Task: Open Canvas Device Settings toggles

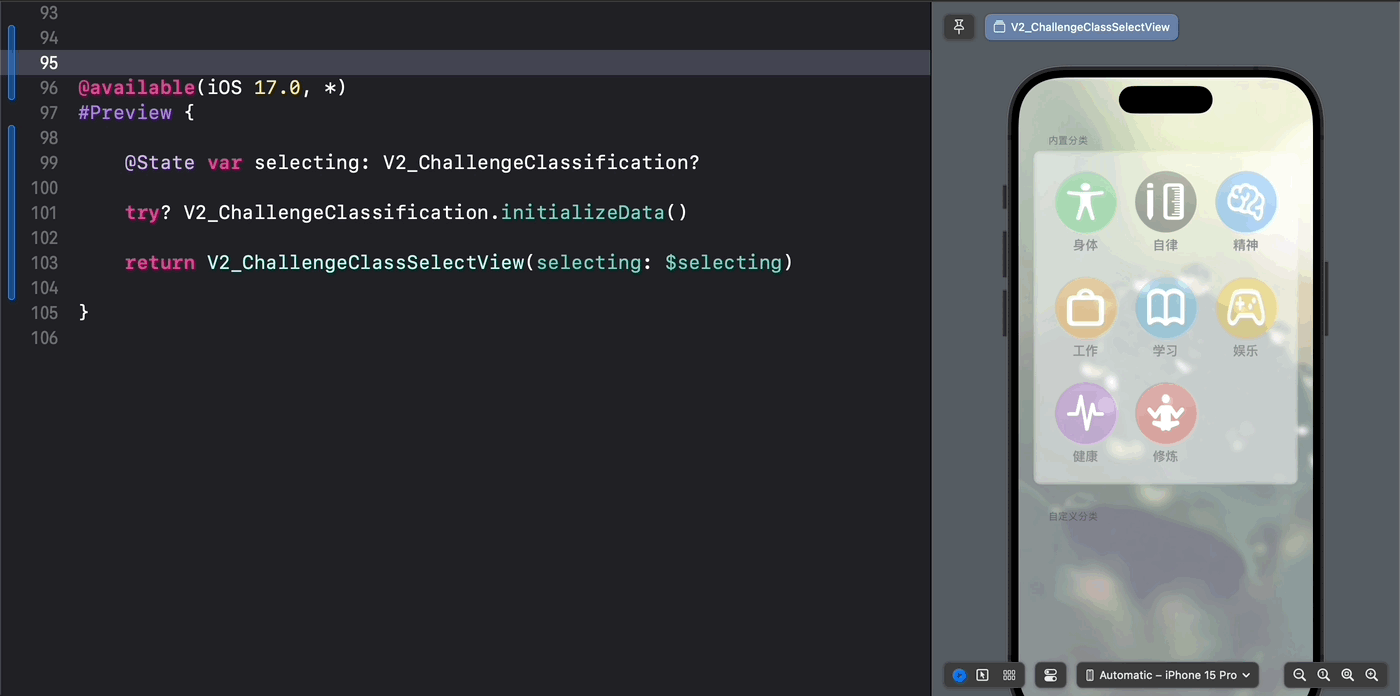Action: click(1050, 675)
